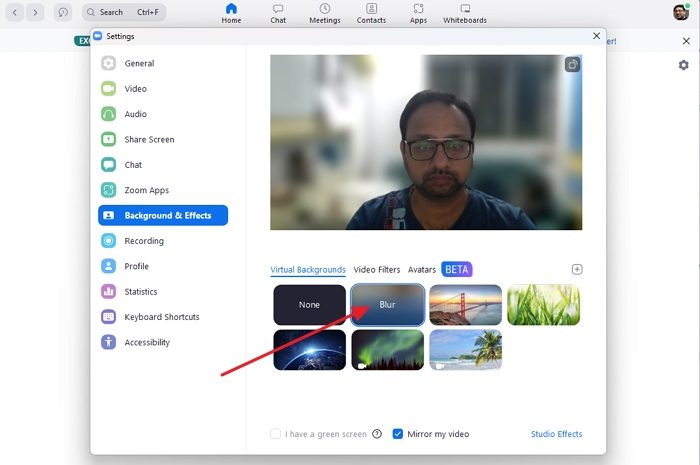Open the history icon beside navigation arrows
The image size is (700, 465).
coord(63,12)
